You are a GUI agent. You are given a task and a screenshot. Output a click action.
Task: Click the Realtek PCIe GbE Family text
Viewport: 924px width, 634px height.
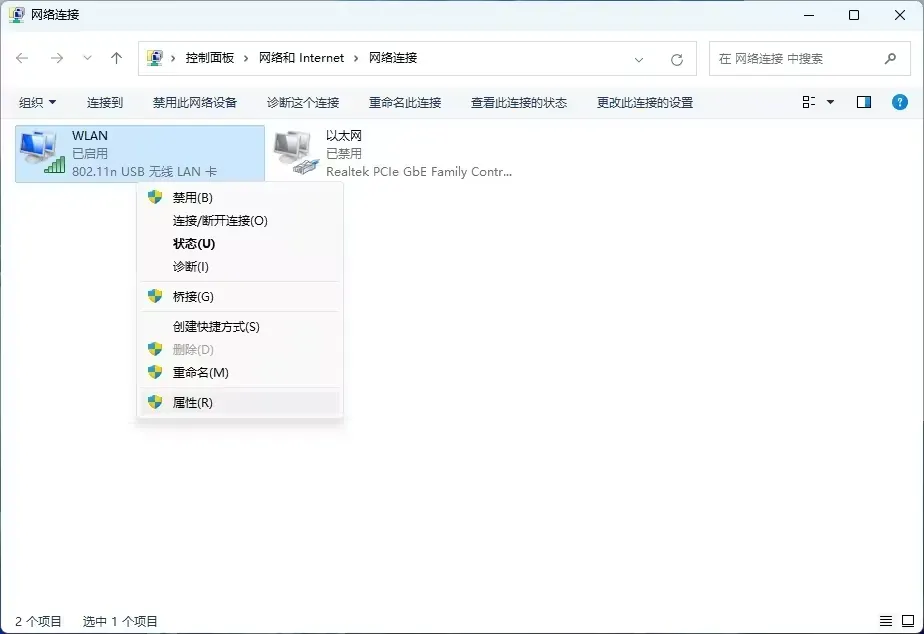coord(419,171)
